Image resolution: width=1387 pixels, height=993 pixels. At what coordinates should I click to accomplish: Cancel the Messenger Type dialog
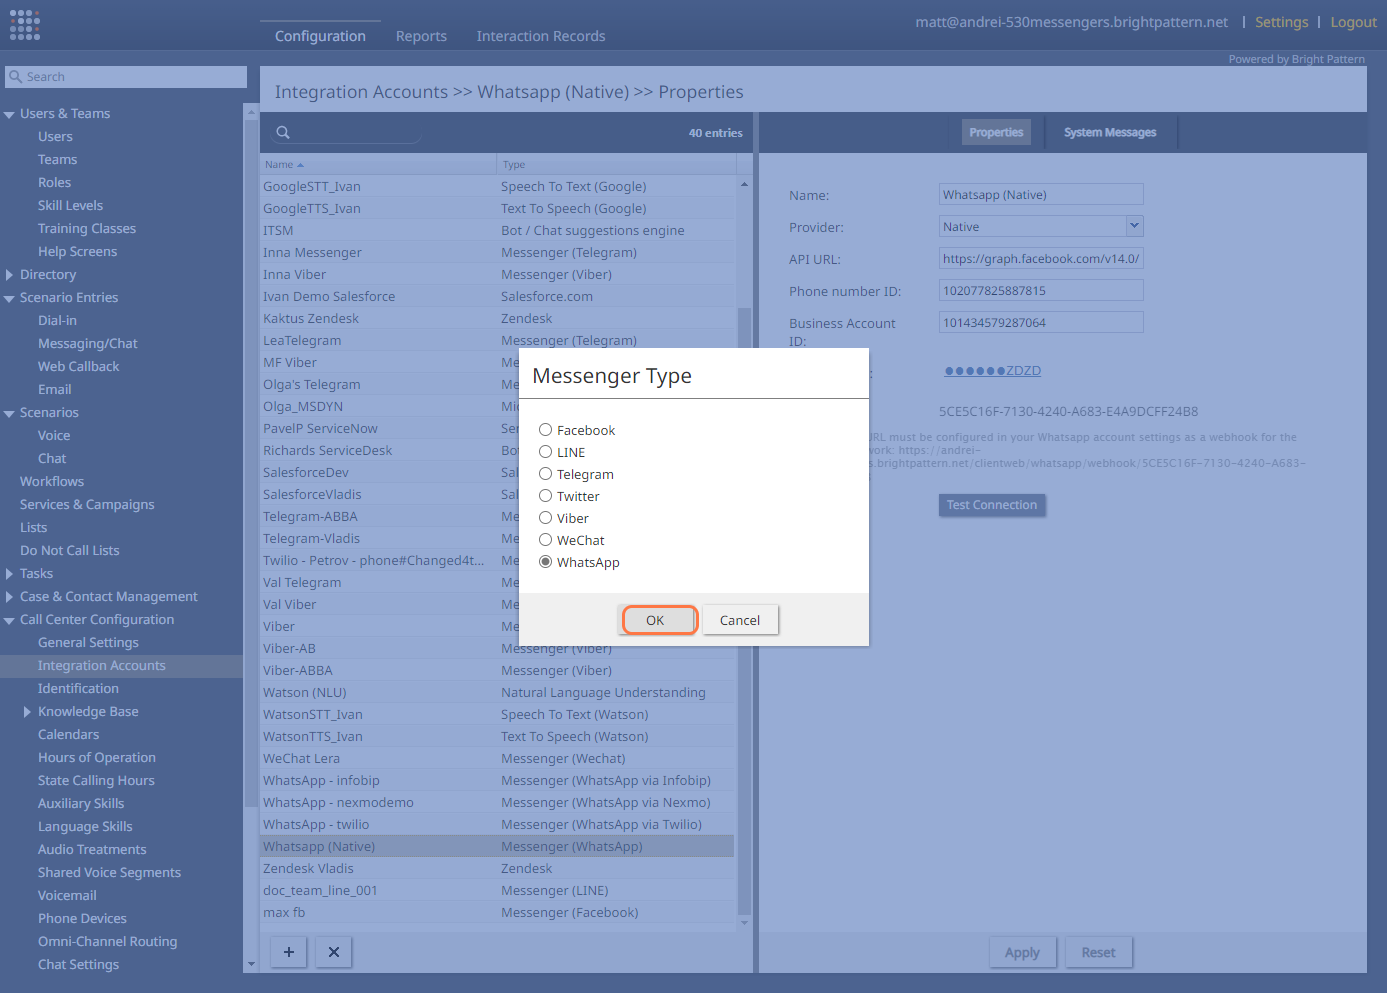pos(740,620)
